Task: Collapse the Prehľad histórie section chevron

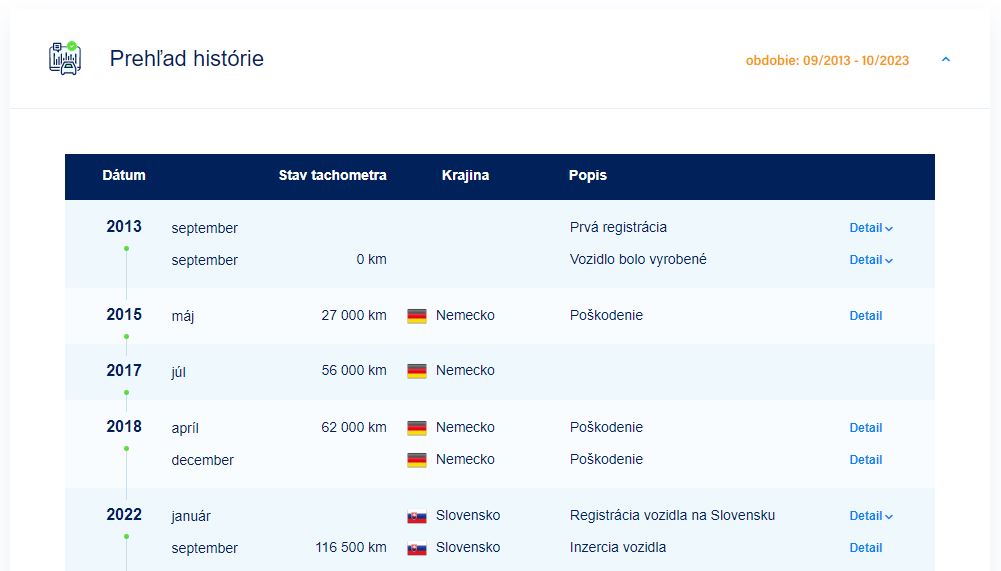Action: tap(945, 59)
